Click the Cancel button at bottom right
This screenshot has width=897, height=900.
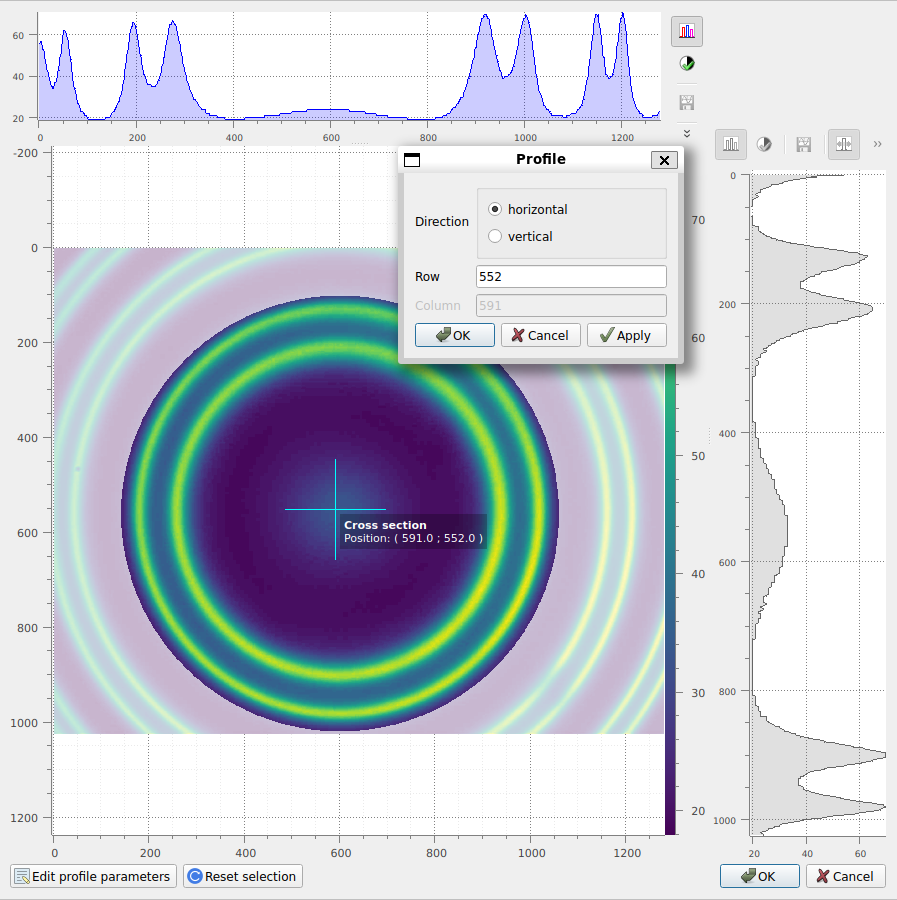[846, 876]
